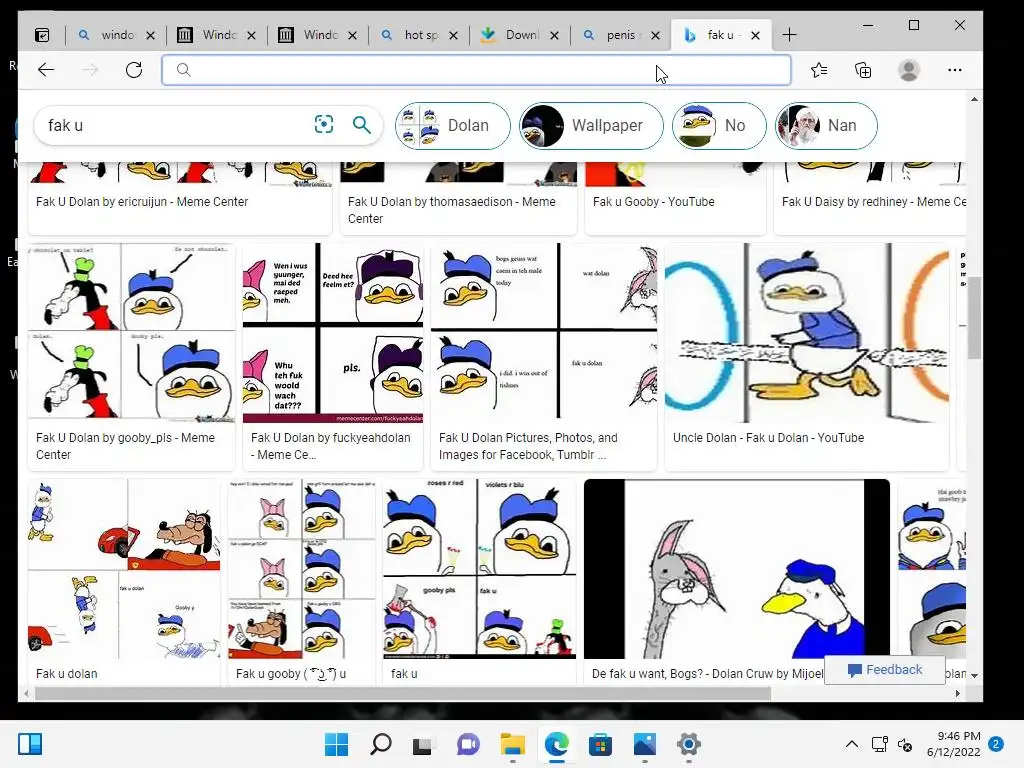Open Task View on the taskbar
The width and height of the screenshot is (1024, 768).
(423, 744)
